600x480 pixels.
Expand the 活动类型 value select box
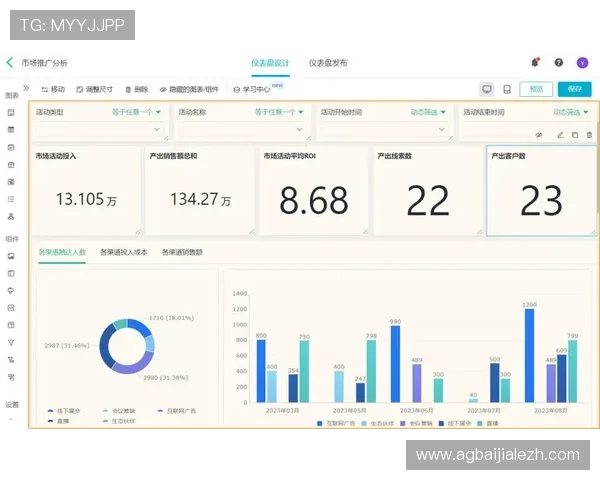(99, 129)
